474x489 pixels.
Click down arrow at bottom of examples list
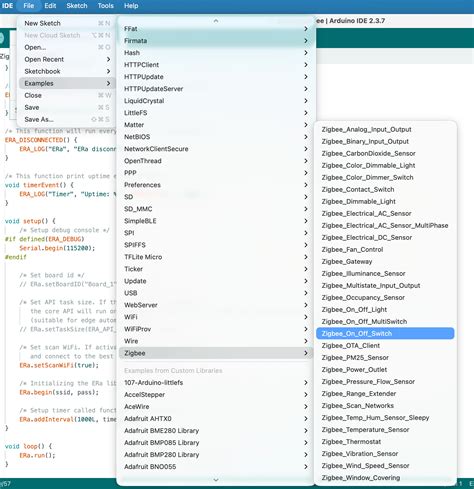coord(216,480)
